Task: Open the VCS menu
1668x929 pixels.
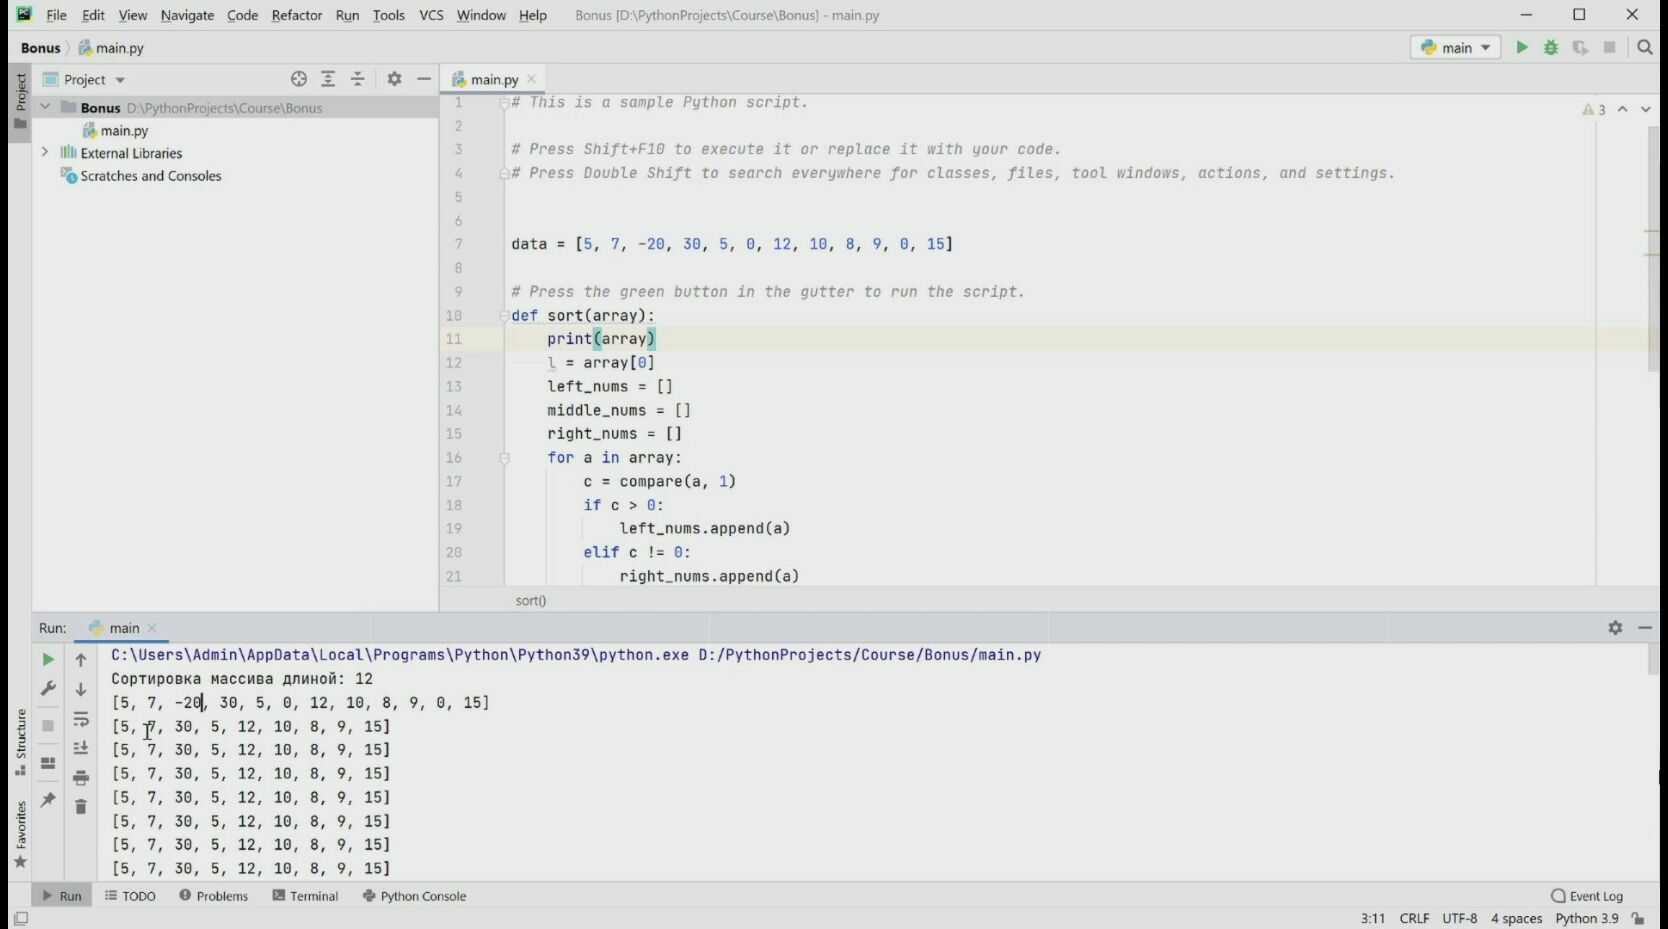Action: [431, 15]
